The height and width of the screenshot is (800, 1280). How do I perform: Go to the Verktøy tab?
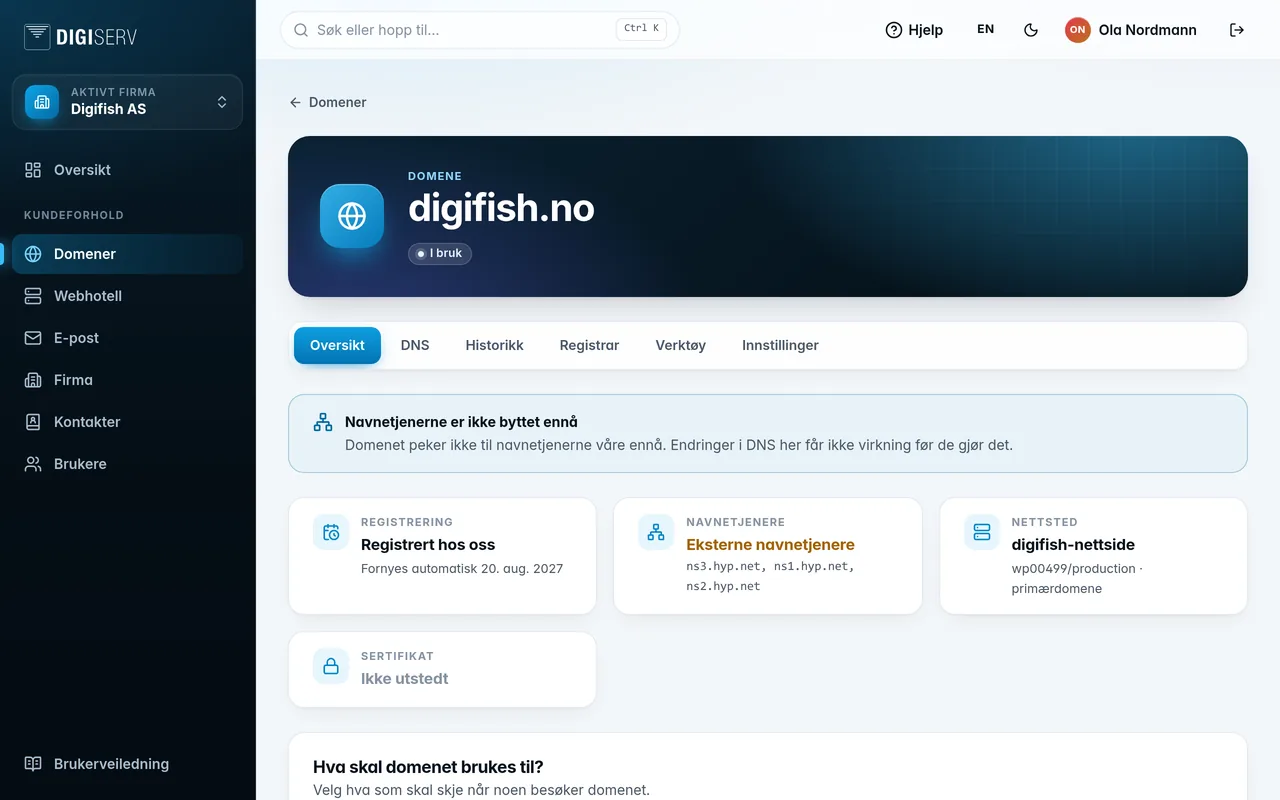pyautogui.click(x=681, y=345)
